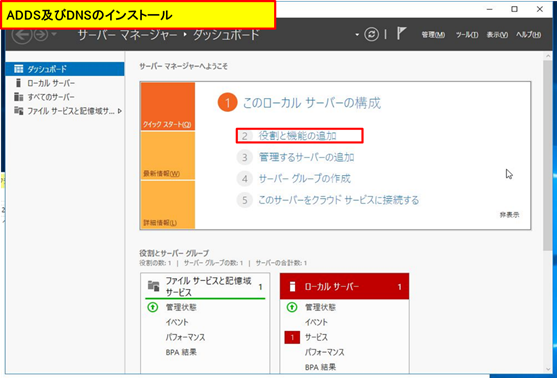
Task: Hide welcome tile via 非表示
Action: [x=509, y=215]
